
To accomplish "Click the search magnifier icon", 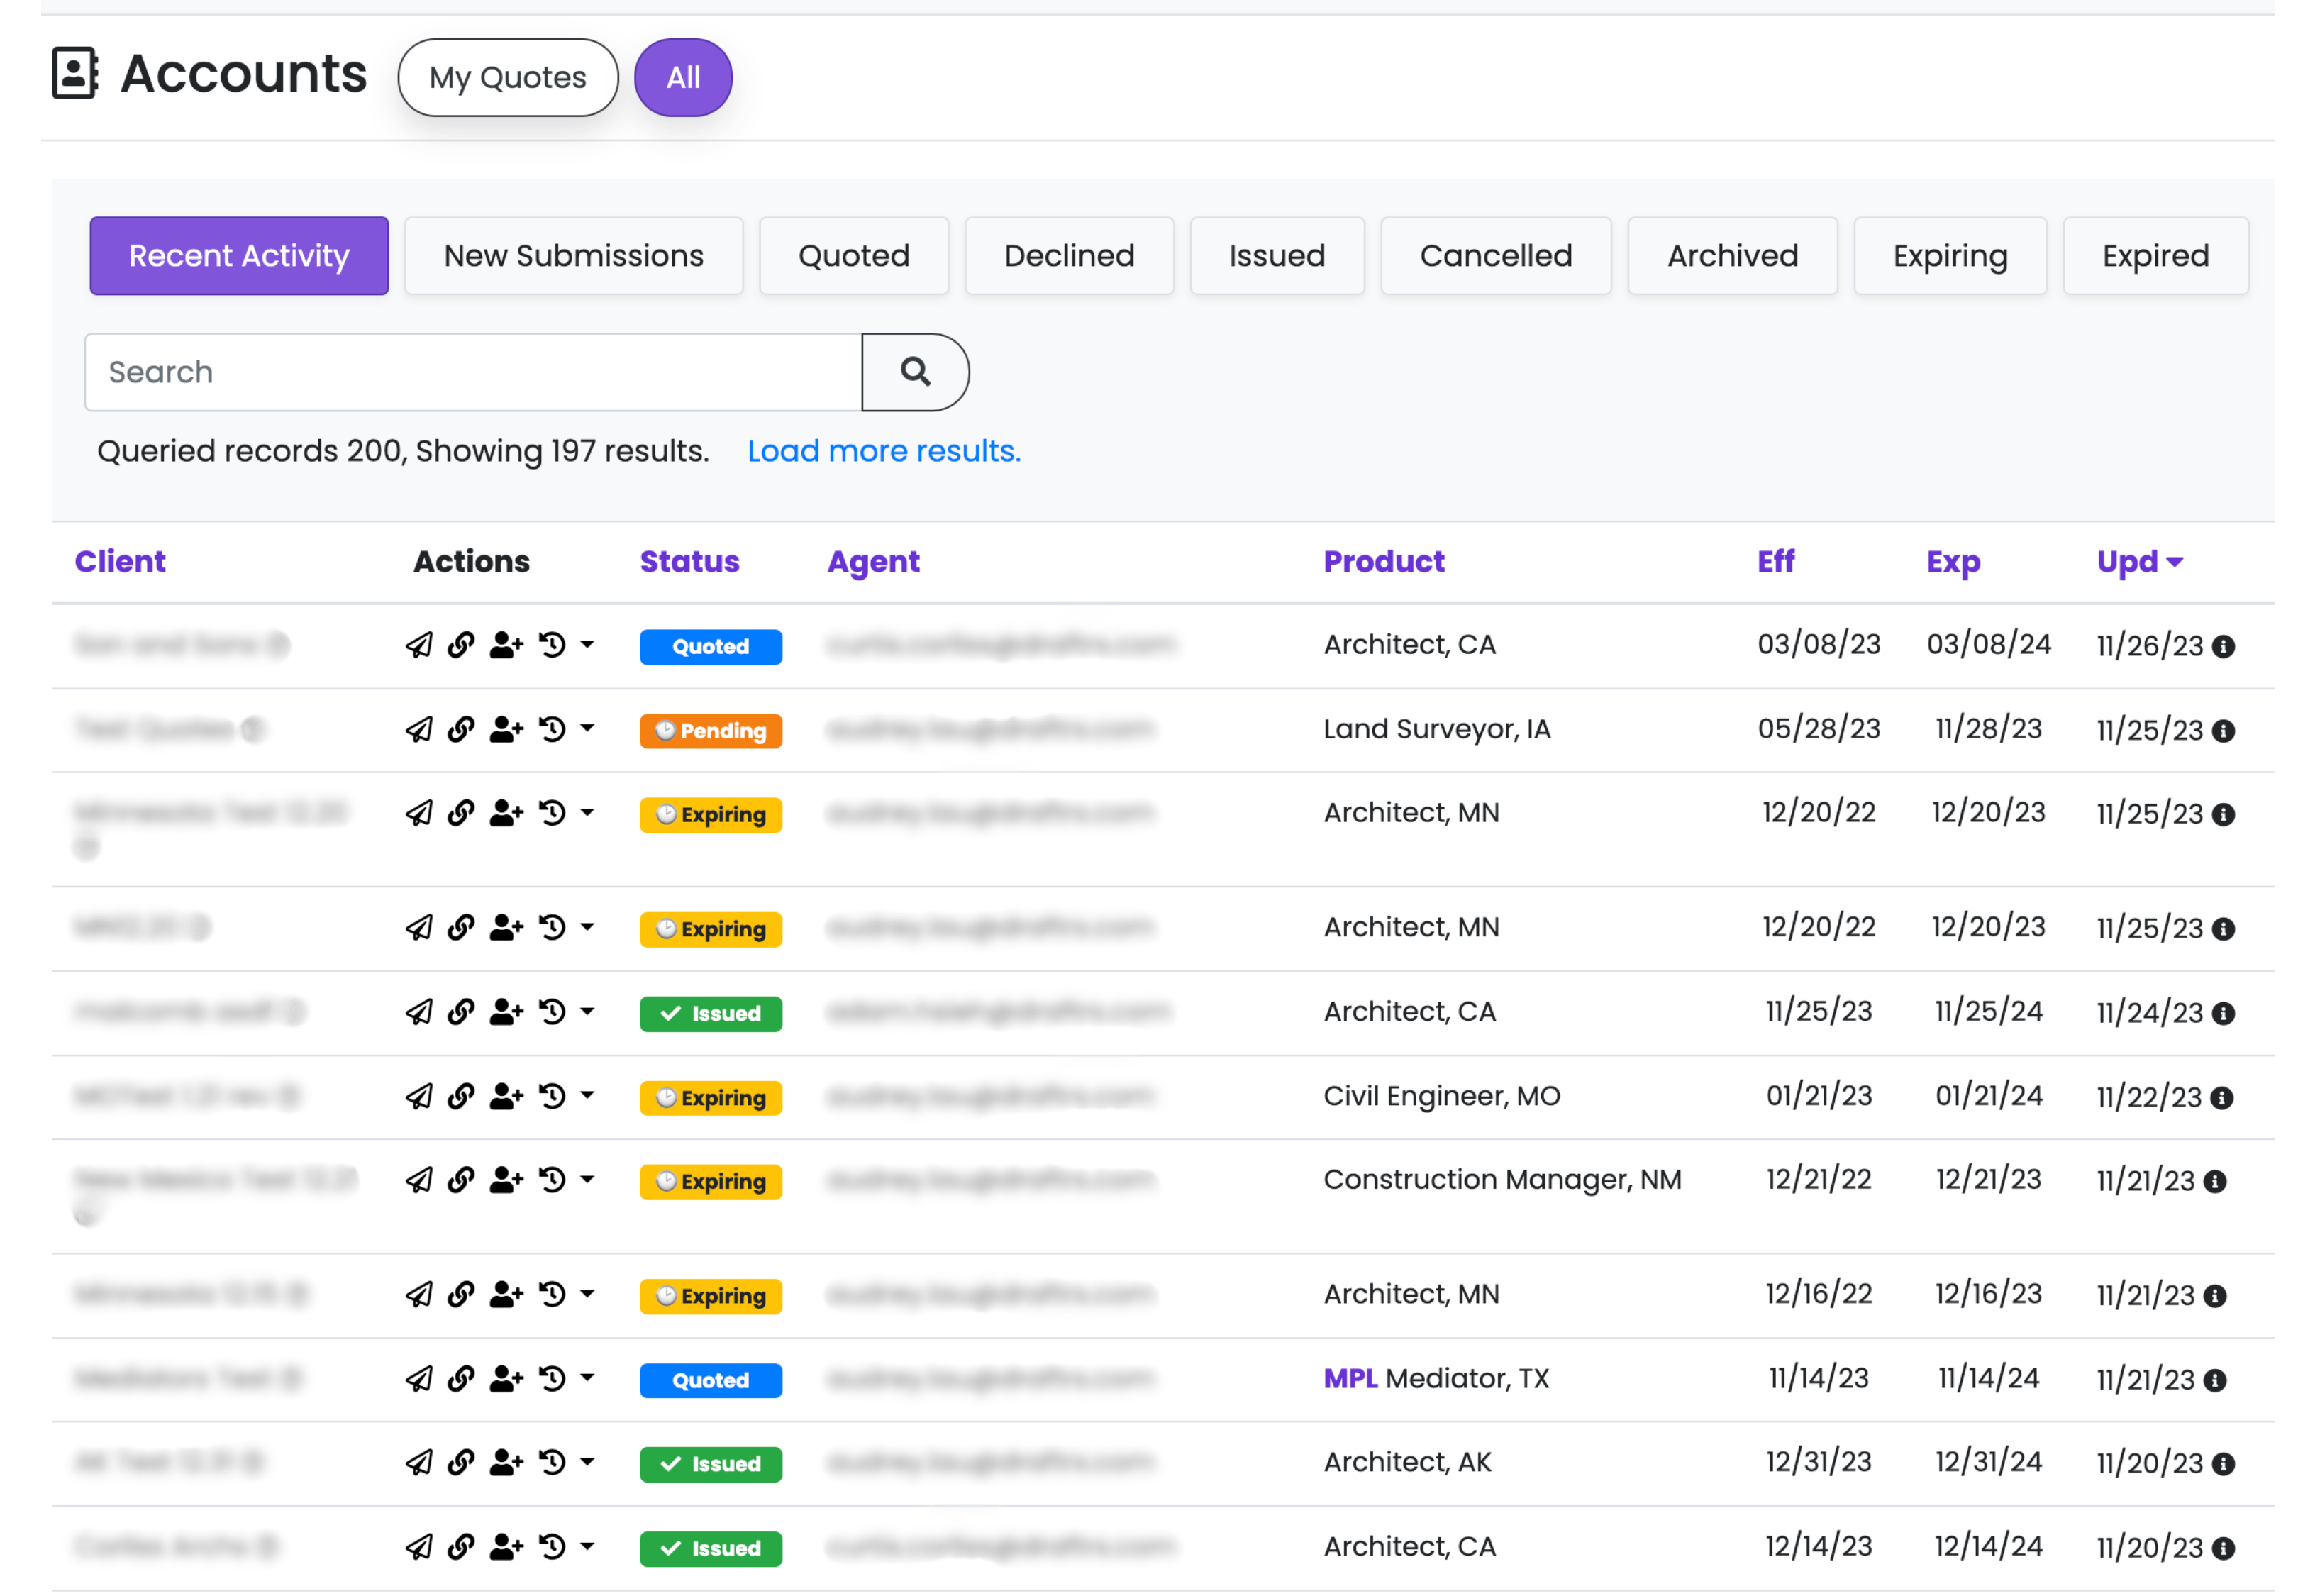I will [x=914, y=372].
